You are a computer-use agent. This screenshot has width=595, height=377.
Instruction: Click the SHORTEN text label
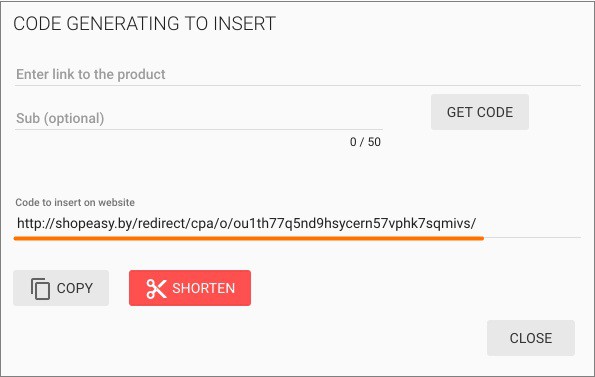pyautogui.click(x=204, y=288)
